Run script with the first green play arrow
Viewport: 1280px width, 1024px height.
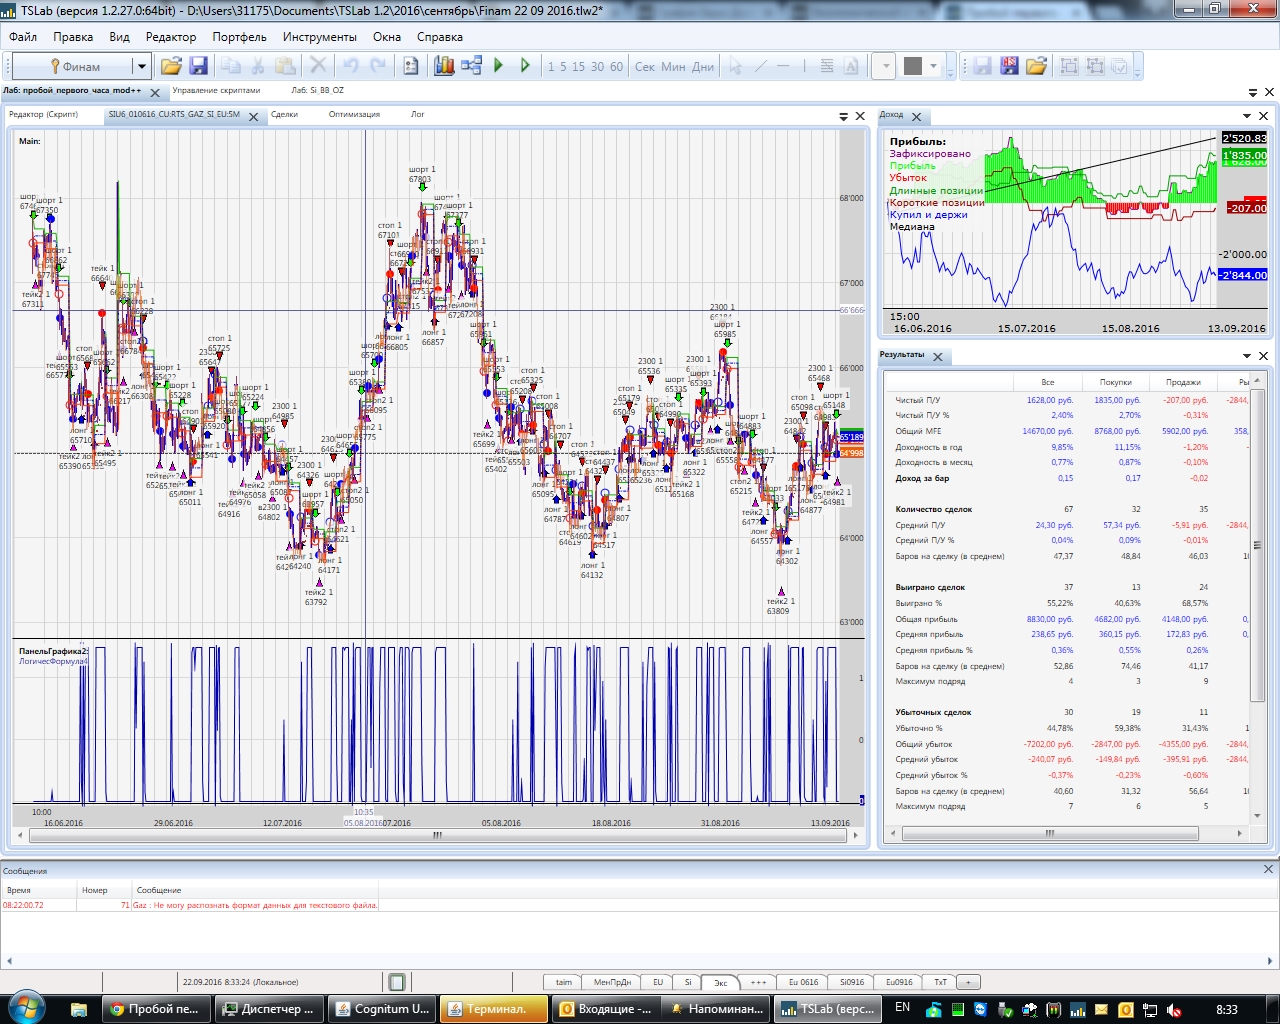pos(499,67)
